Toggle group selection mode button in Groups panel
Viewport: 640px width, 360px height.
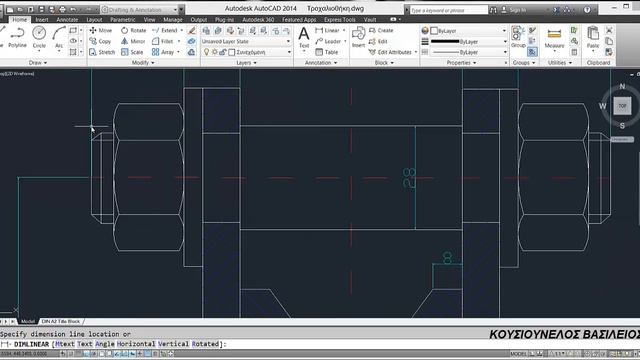tap(532, 52)
